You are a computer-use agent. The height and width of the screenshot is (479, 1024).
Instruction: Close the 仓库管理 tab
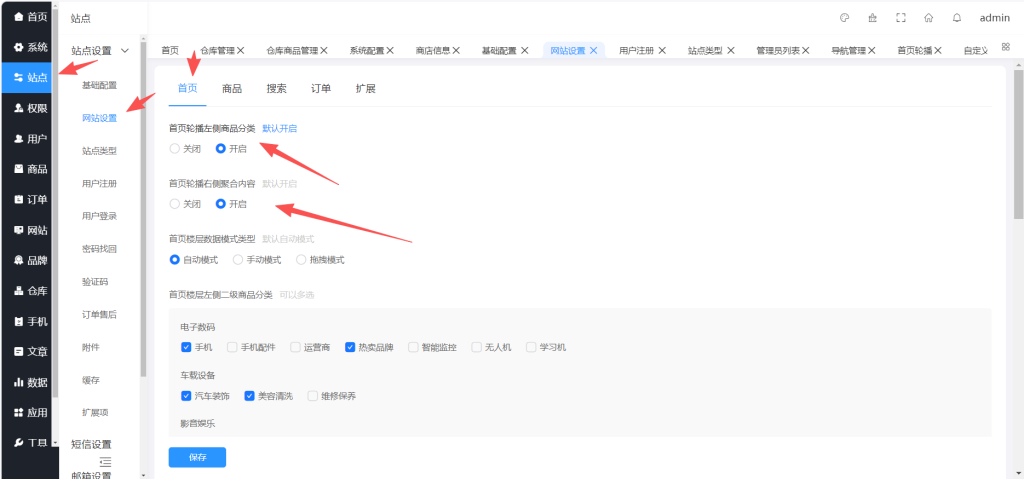[x=240, y=50]
